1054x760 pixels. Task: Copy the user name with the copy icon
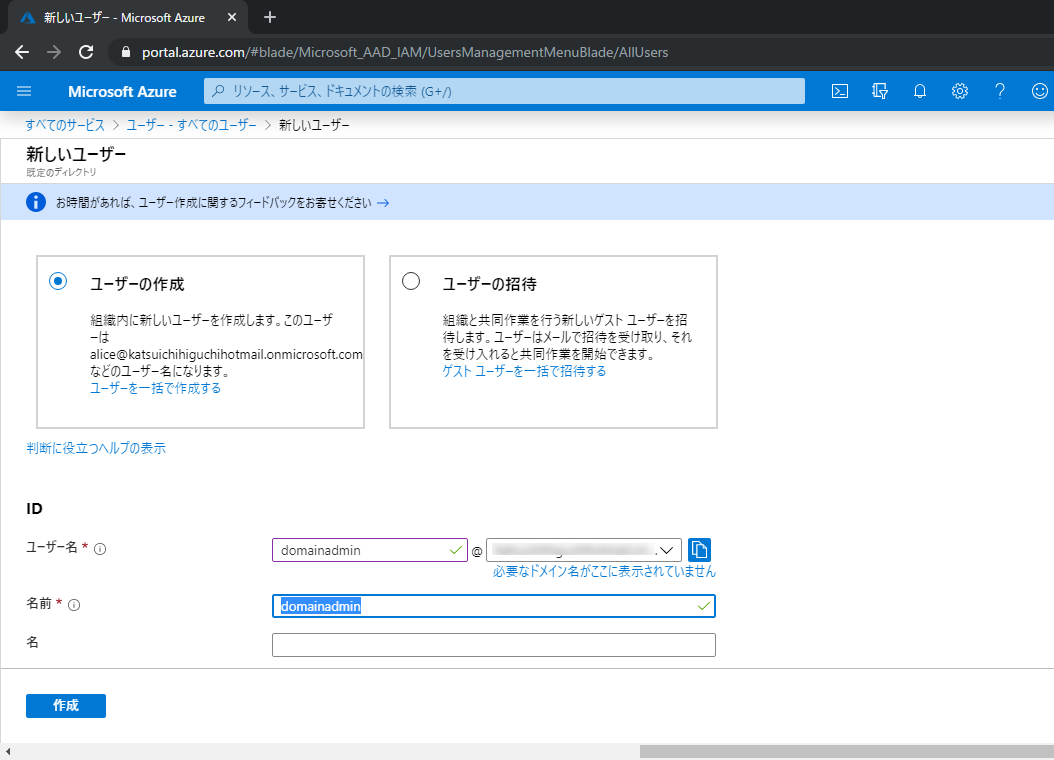699,550
